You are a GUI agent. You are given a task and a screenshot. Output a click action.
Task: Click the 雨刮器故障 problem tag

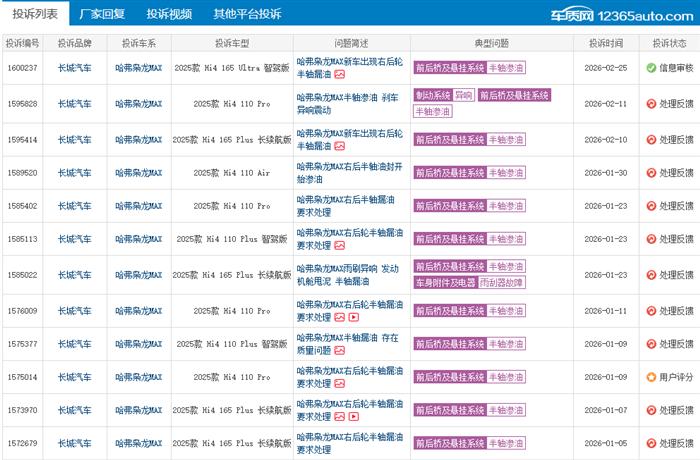(x=501, y=283)
